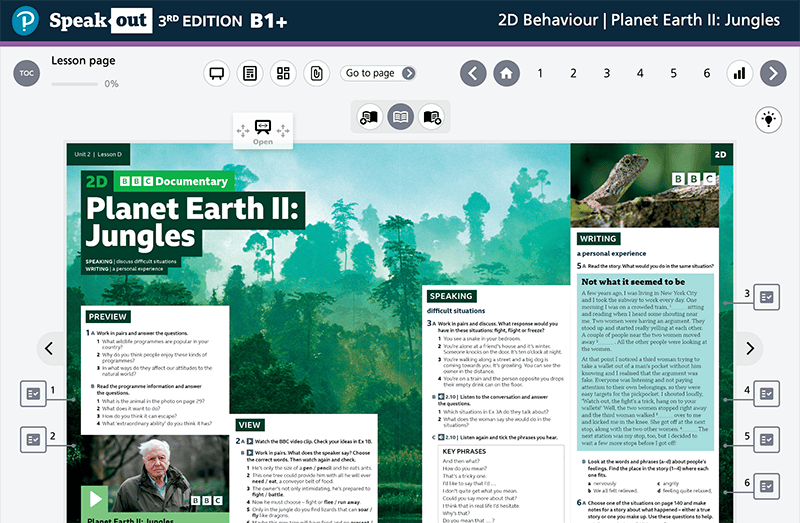Click the 'a personal experience' subtitle under WRITING

point(611,254)
